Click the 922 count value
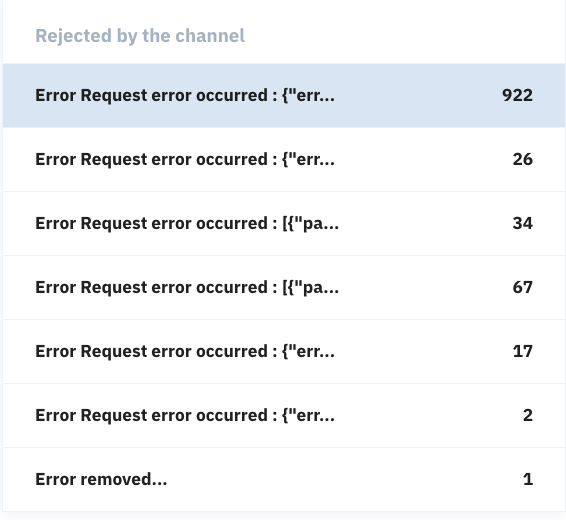The width and height of the screenshot is (566, 520). [x=517, y=96]
